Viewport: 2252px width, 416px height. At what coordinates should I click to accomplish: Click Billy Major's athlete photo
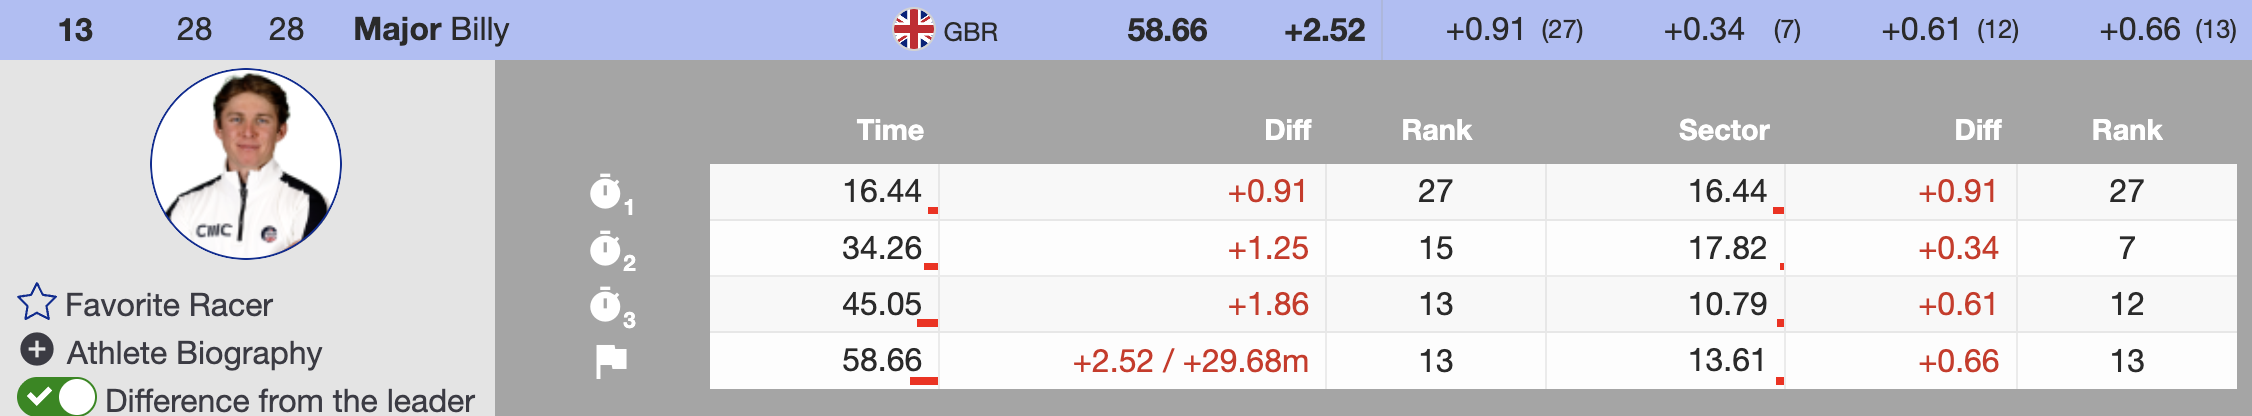(x=246, y=164)
